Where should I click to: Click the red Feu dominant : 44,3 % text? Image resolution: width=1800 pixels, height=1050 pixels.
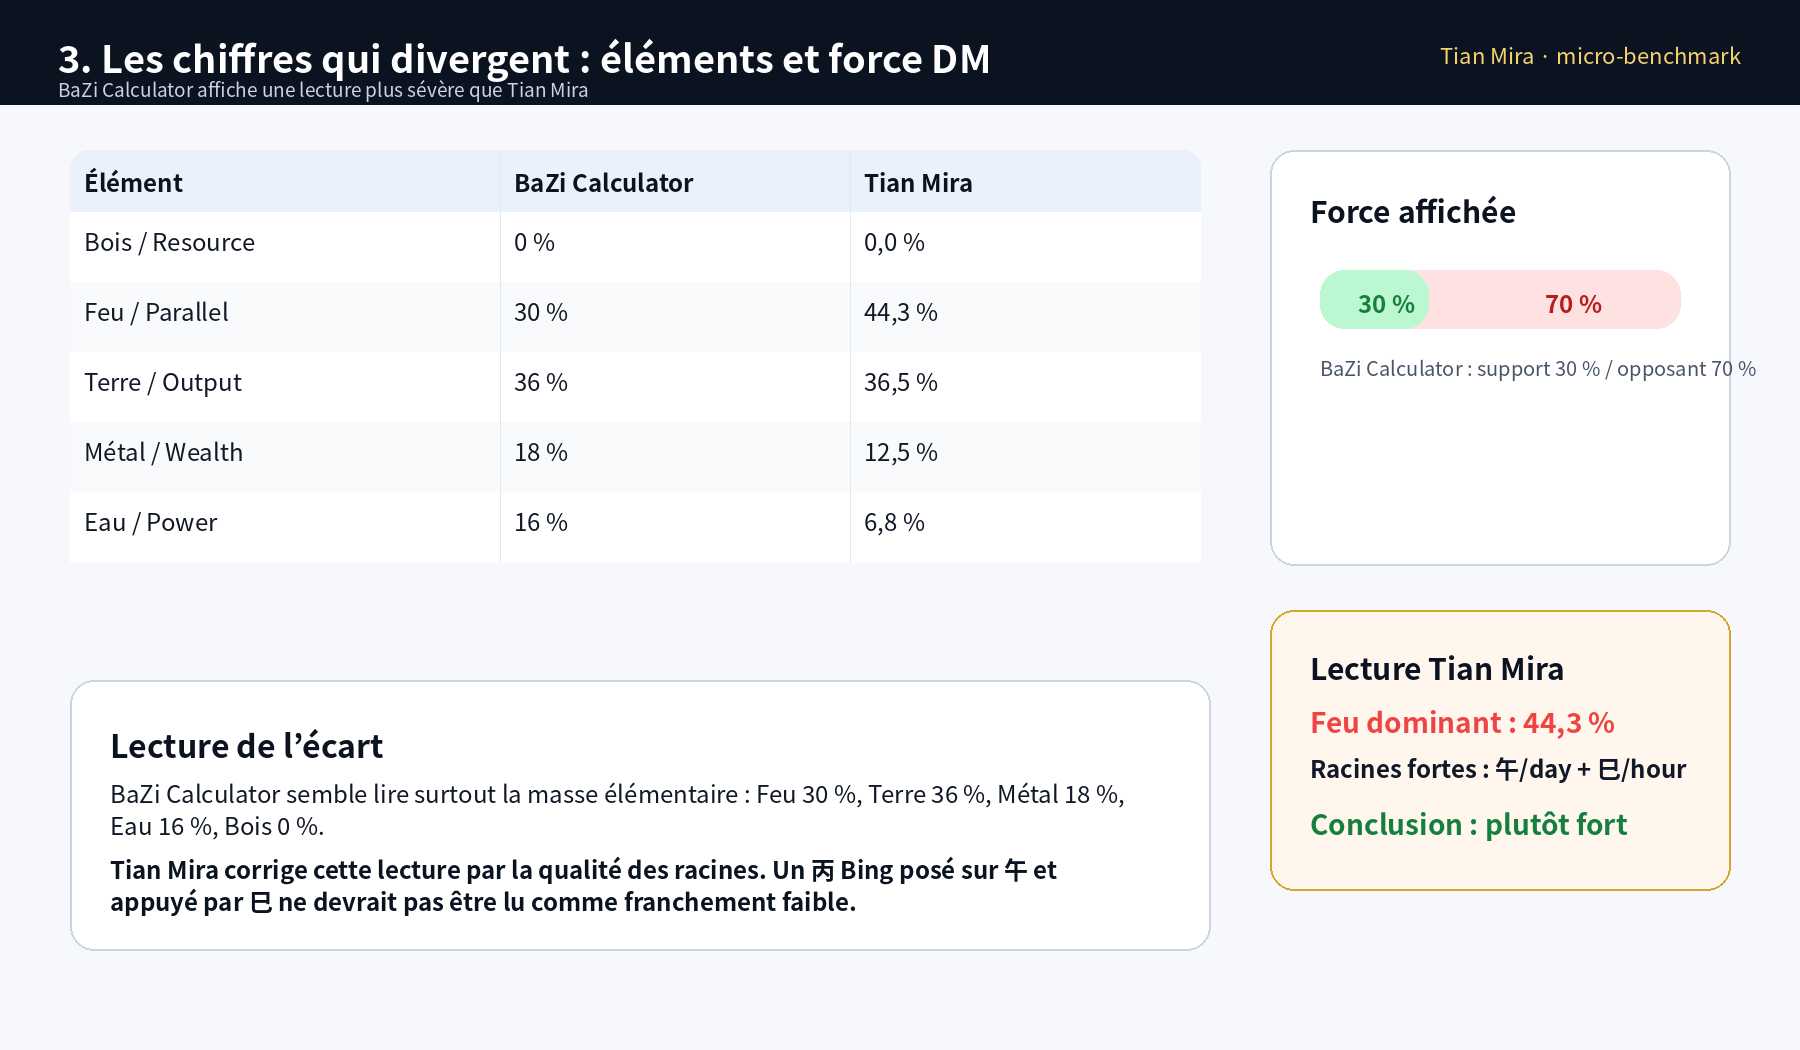pos(1462,723)
